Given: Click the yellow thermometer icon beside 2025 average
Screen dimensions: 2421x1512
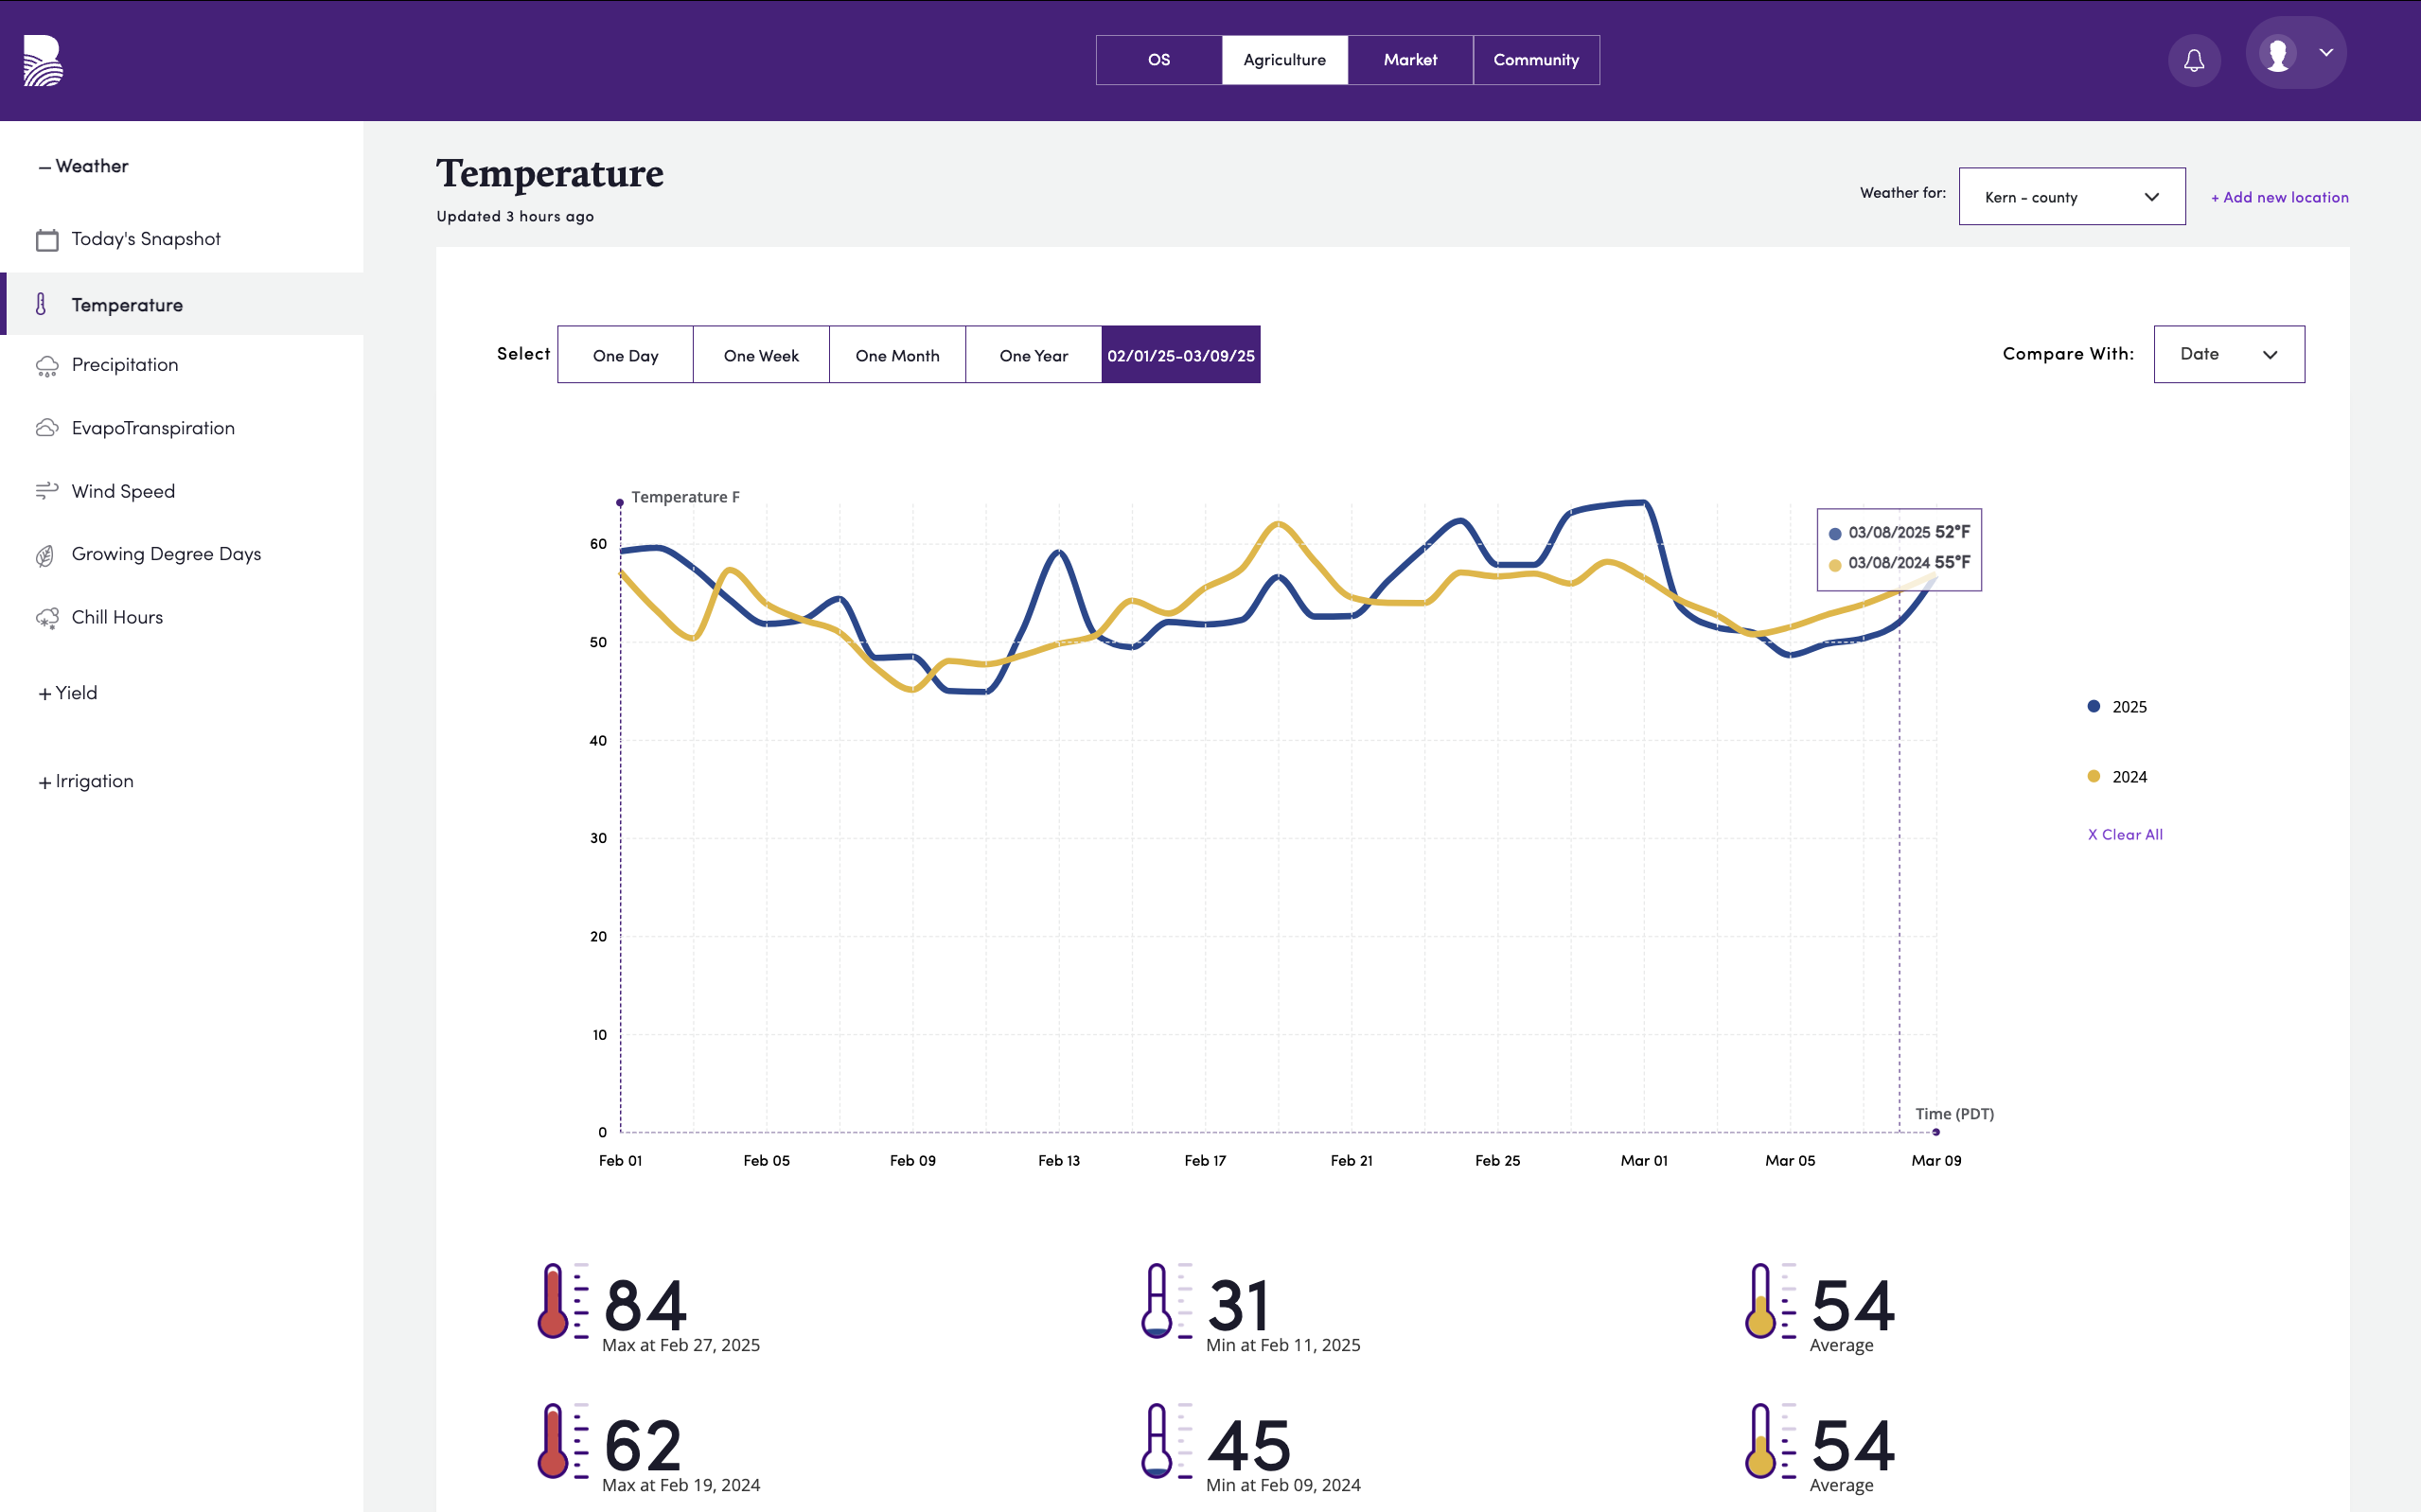Looking at the screenshot, I should (1771, 1301).
